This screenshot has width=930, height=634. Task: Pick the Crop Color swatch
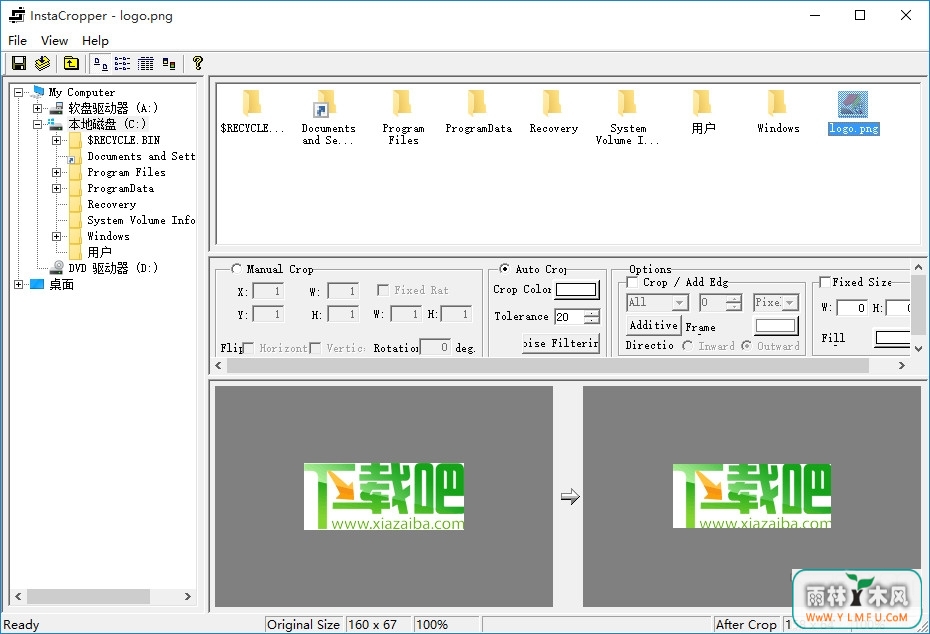[577, 289]
